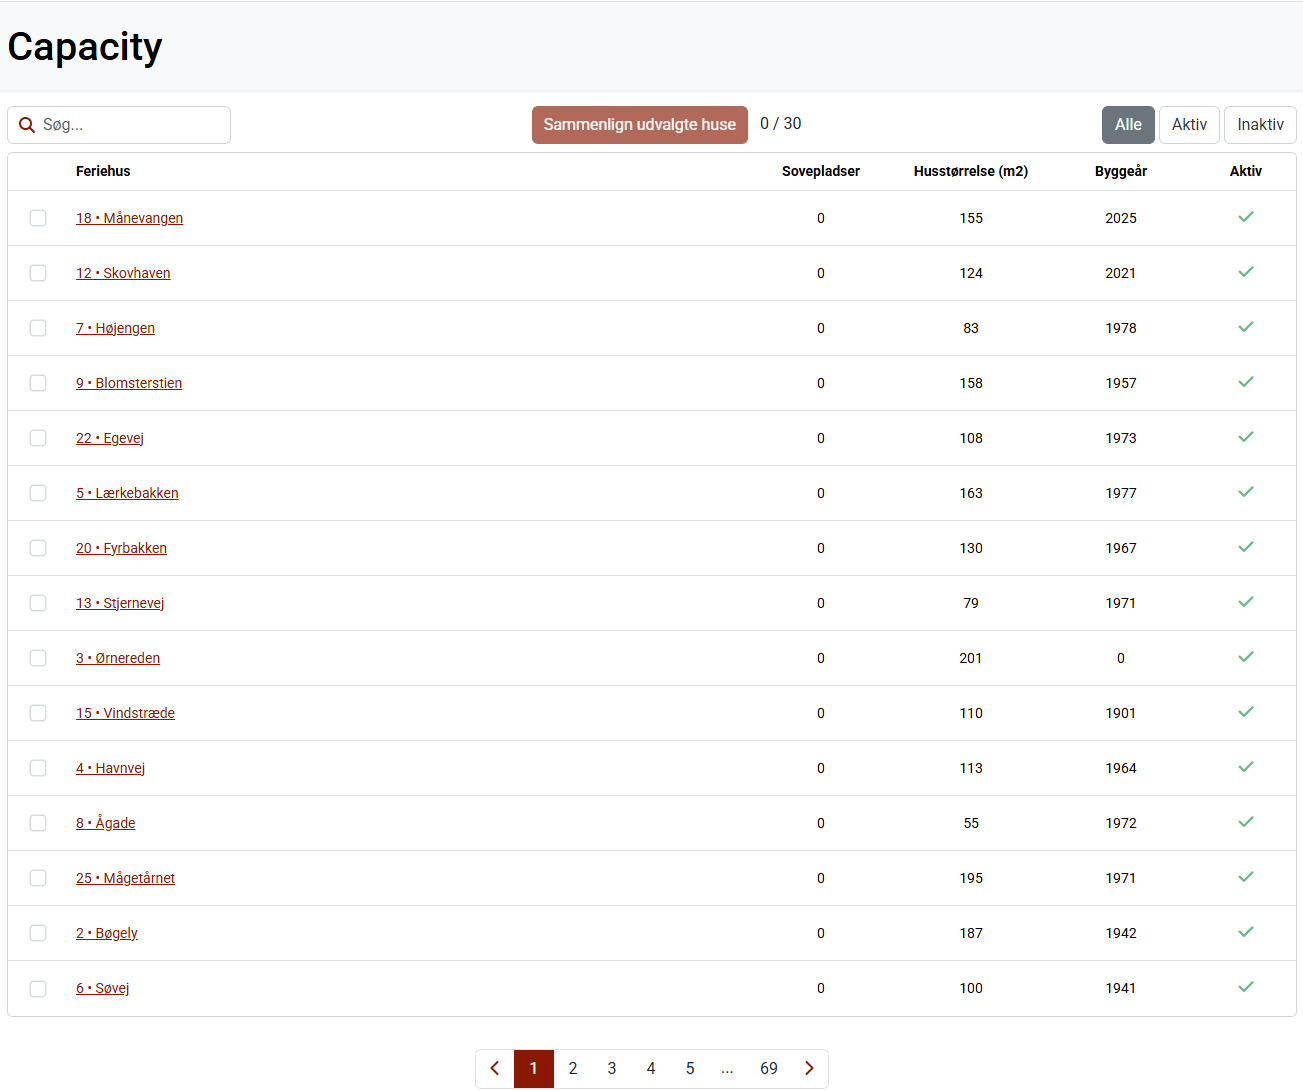The width and height of the screenshot is (1303, 1091).
Task: Focus the Søg search input field
Action: [130, 125]
